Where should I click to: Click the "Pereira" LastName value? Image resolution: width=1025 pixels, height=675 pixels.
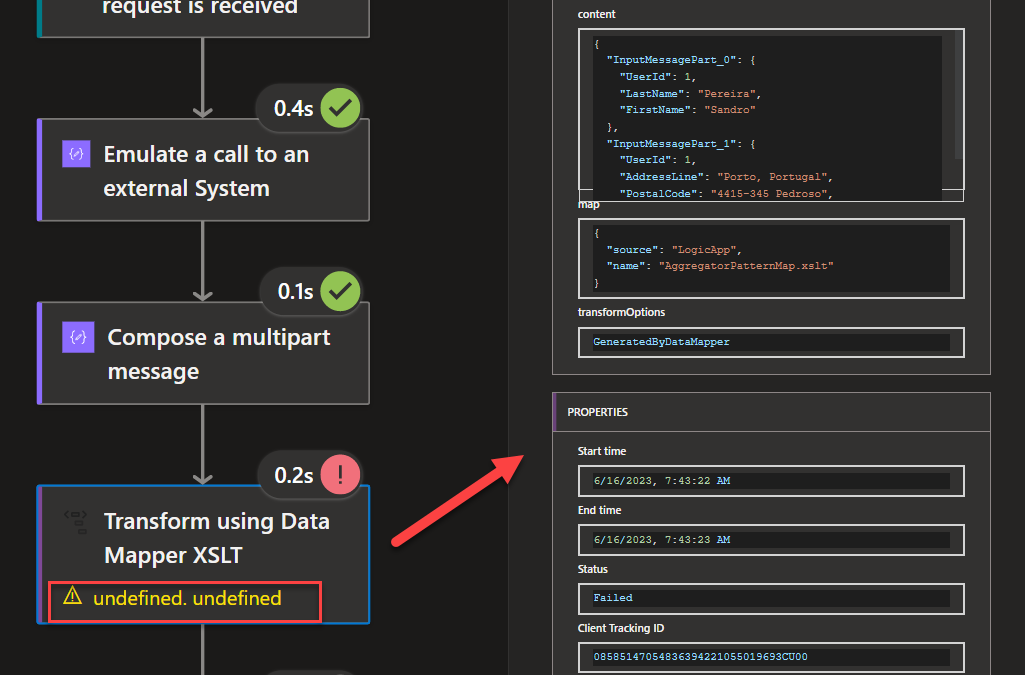click(726, 93)
